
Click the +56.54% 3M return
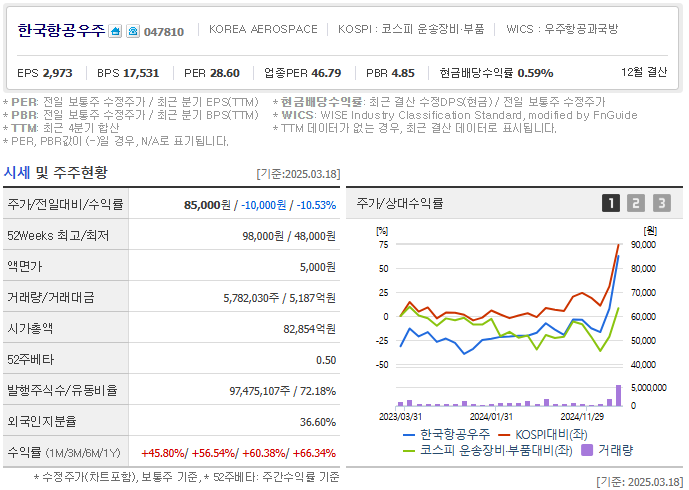coord(214,453)
